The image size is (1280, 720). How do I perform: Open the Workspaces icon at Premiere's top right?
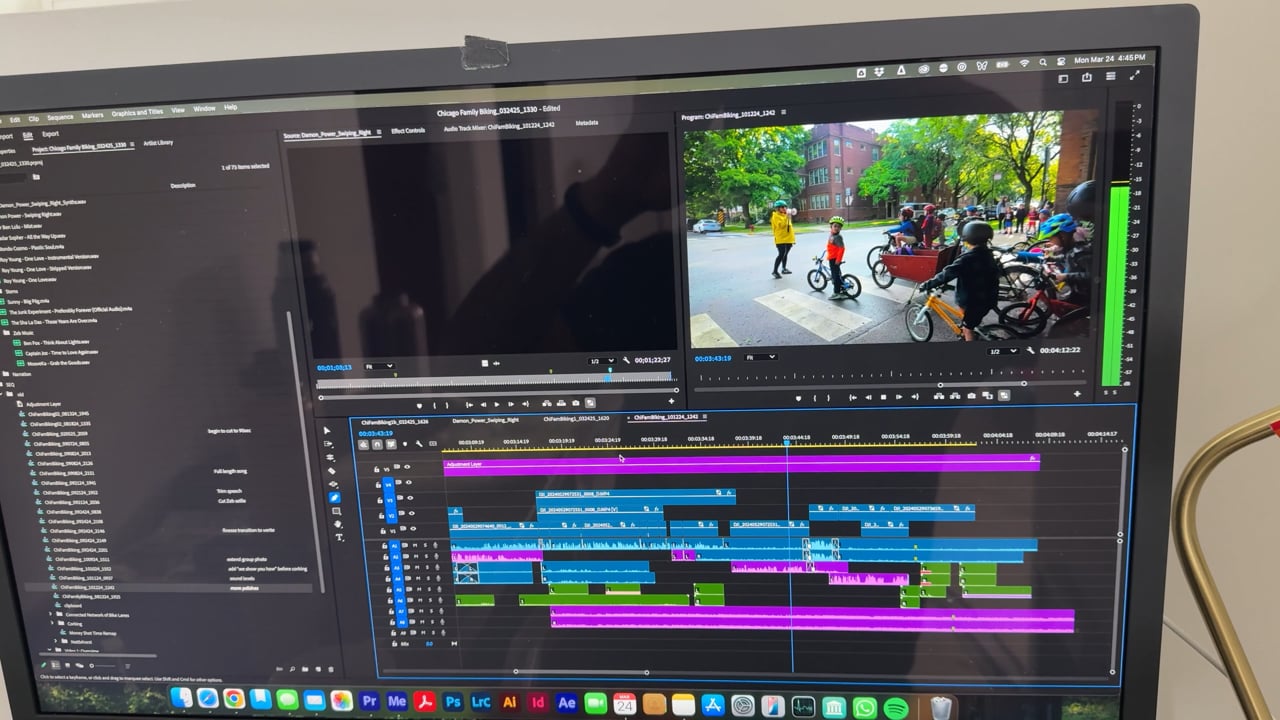click(x=1065, y=77)
